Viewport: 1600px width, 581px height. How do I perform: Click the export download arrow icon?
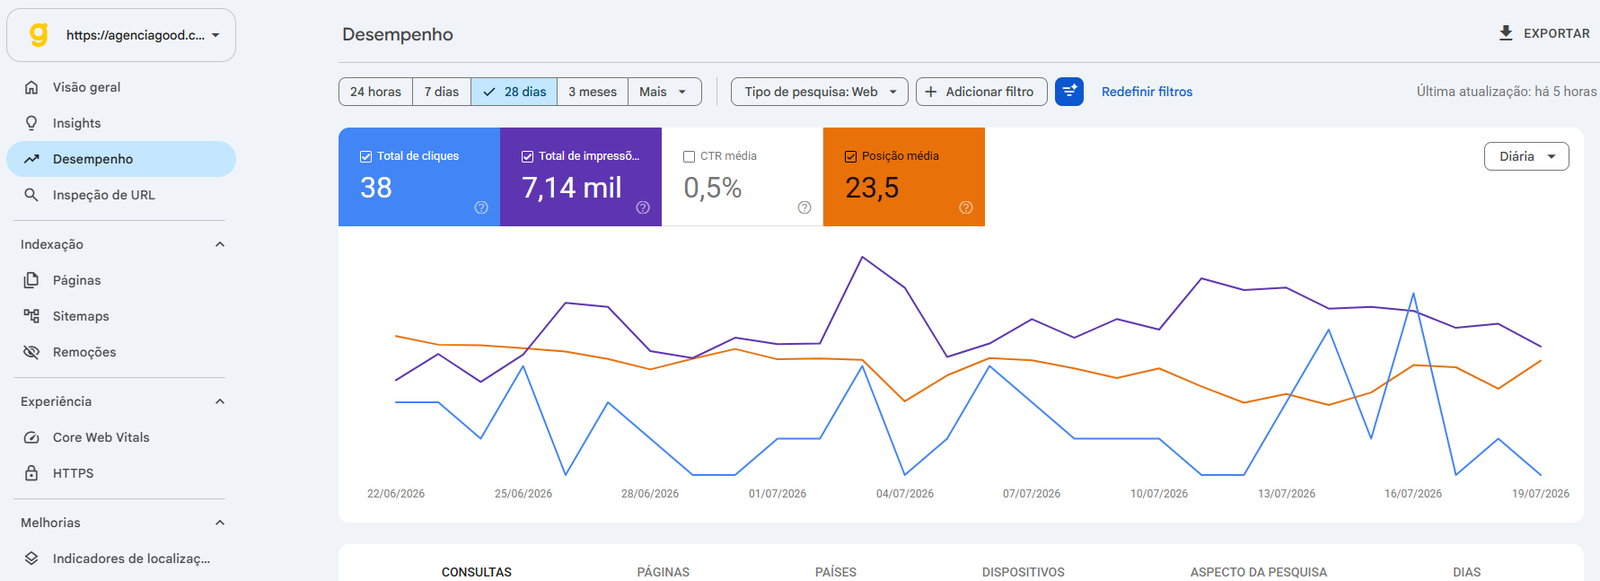coord(1506,33)
